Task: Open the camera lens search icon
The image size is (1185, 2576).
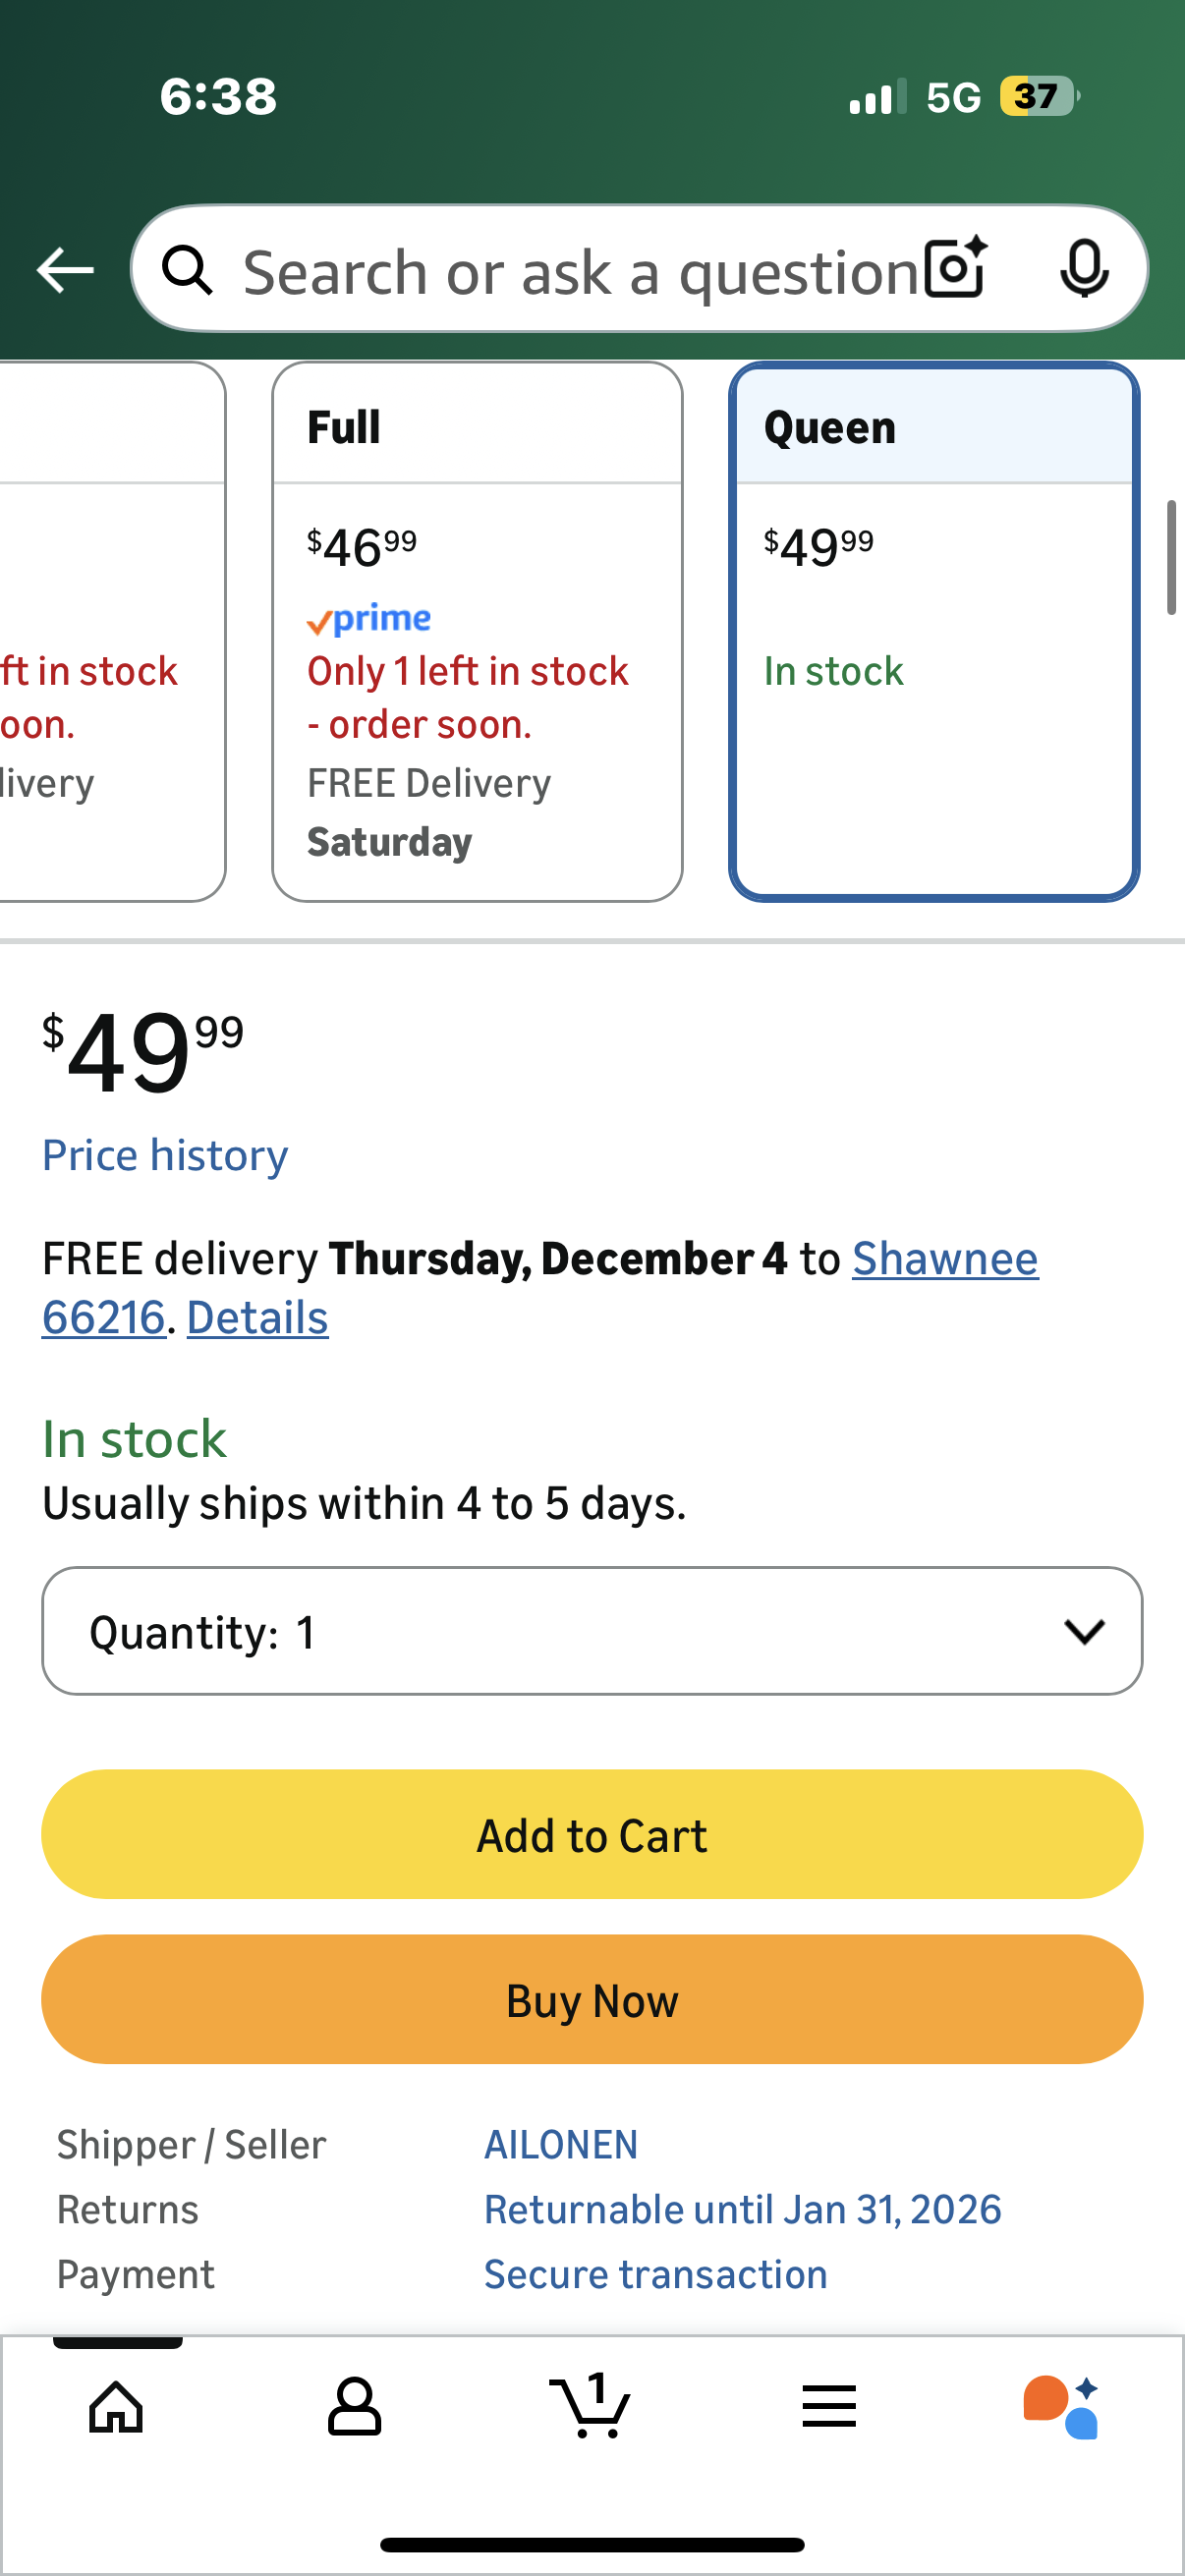Action: tap(955, 268)
